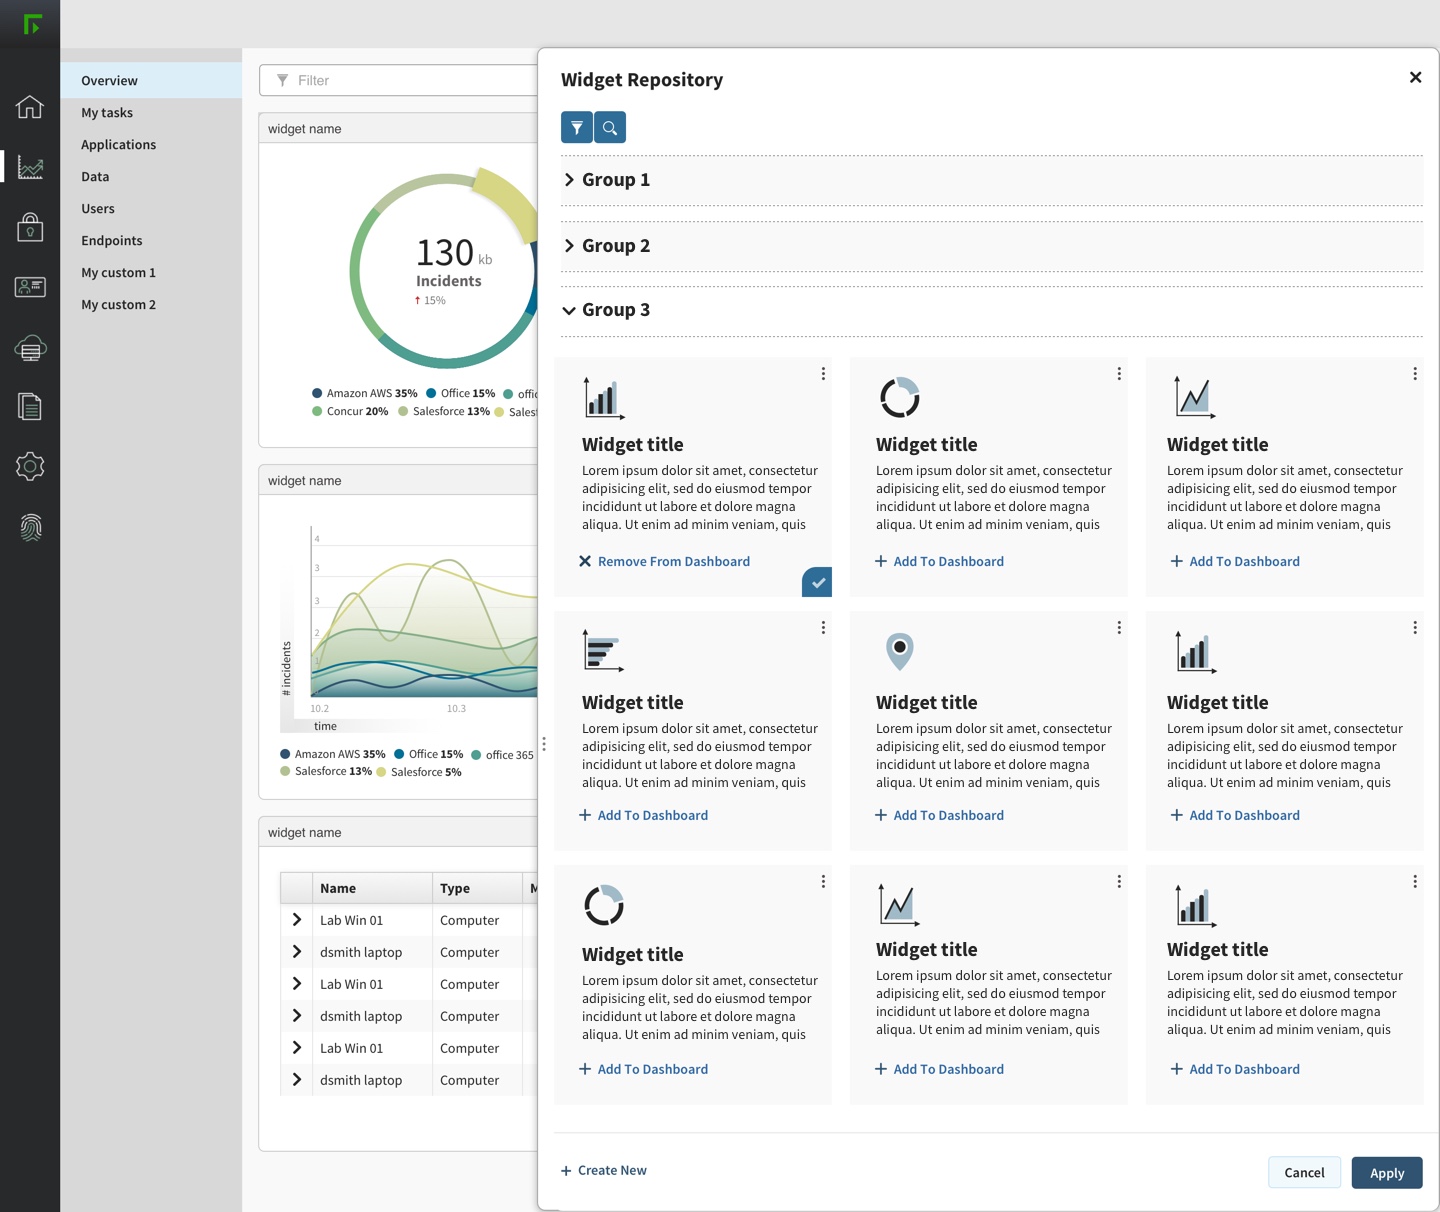Open the options menu of the second-row bar chart widget card
Viewport: 1440px width, 1212px height.
pyautogui.click(x=1415, y=628)
